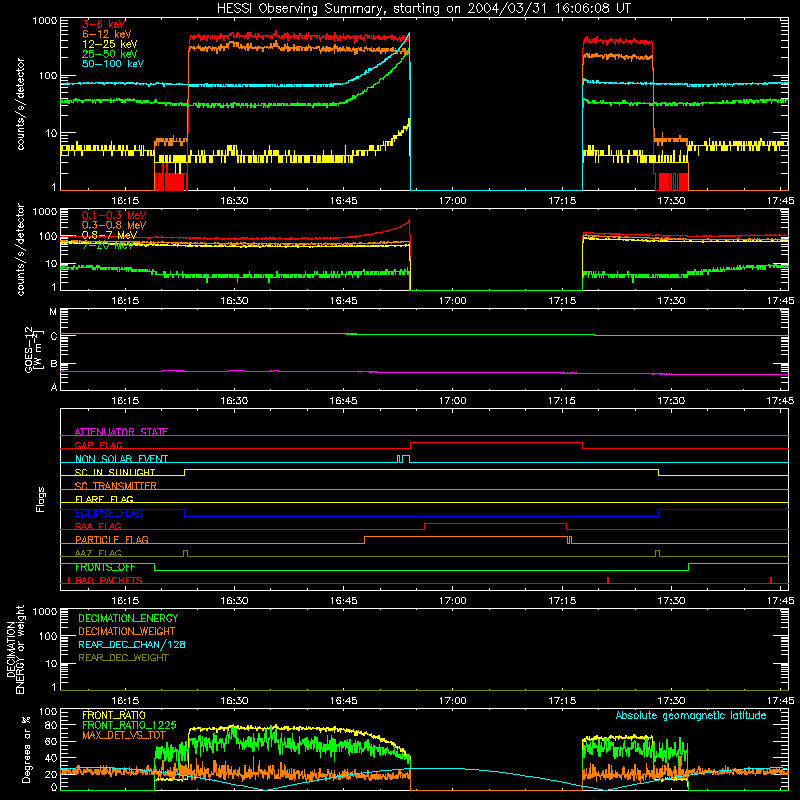This screenshot has width=800, height=800.
Task: Select the GAP_FLAG label
Action: click(x=98, y=445)
